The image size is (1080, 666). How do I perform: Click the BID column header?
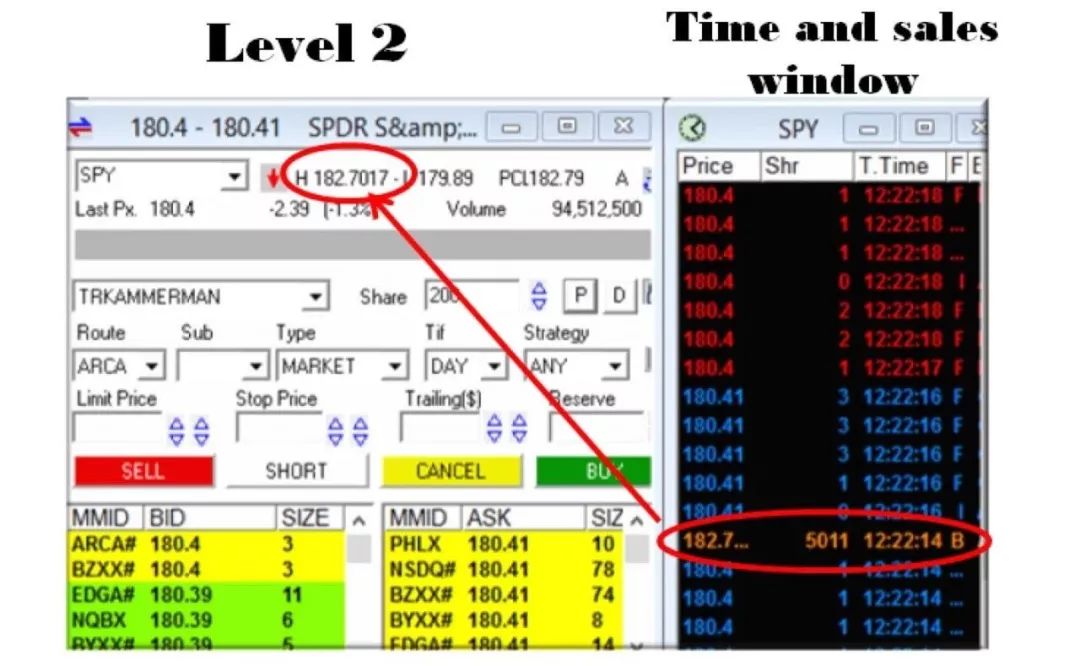click(x=209, y=518)
